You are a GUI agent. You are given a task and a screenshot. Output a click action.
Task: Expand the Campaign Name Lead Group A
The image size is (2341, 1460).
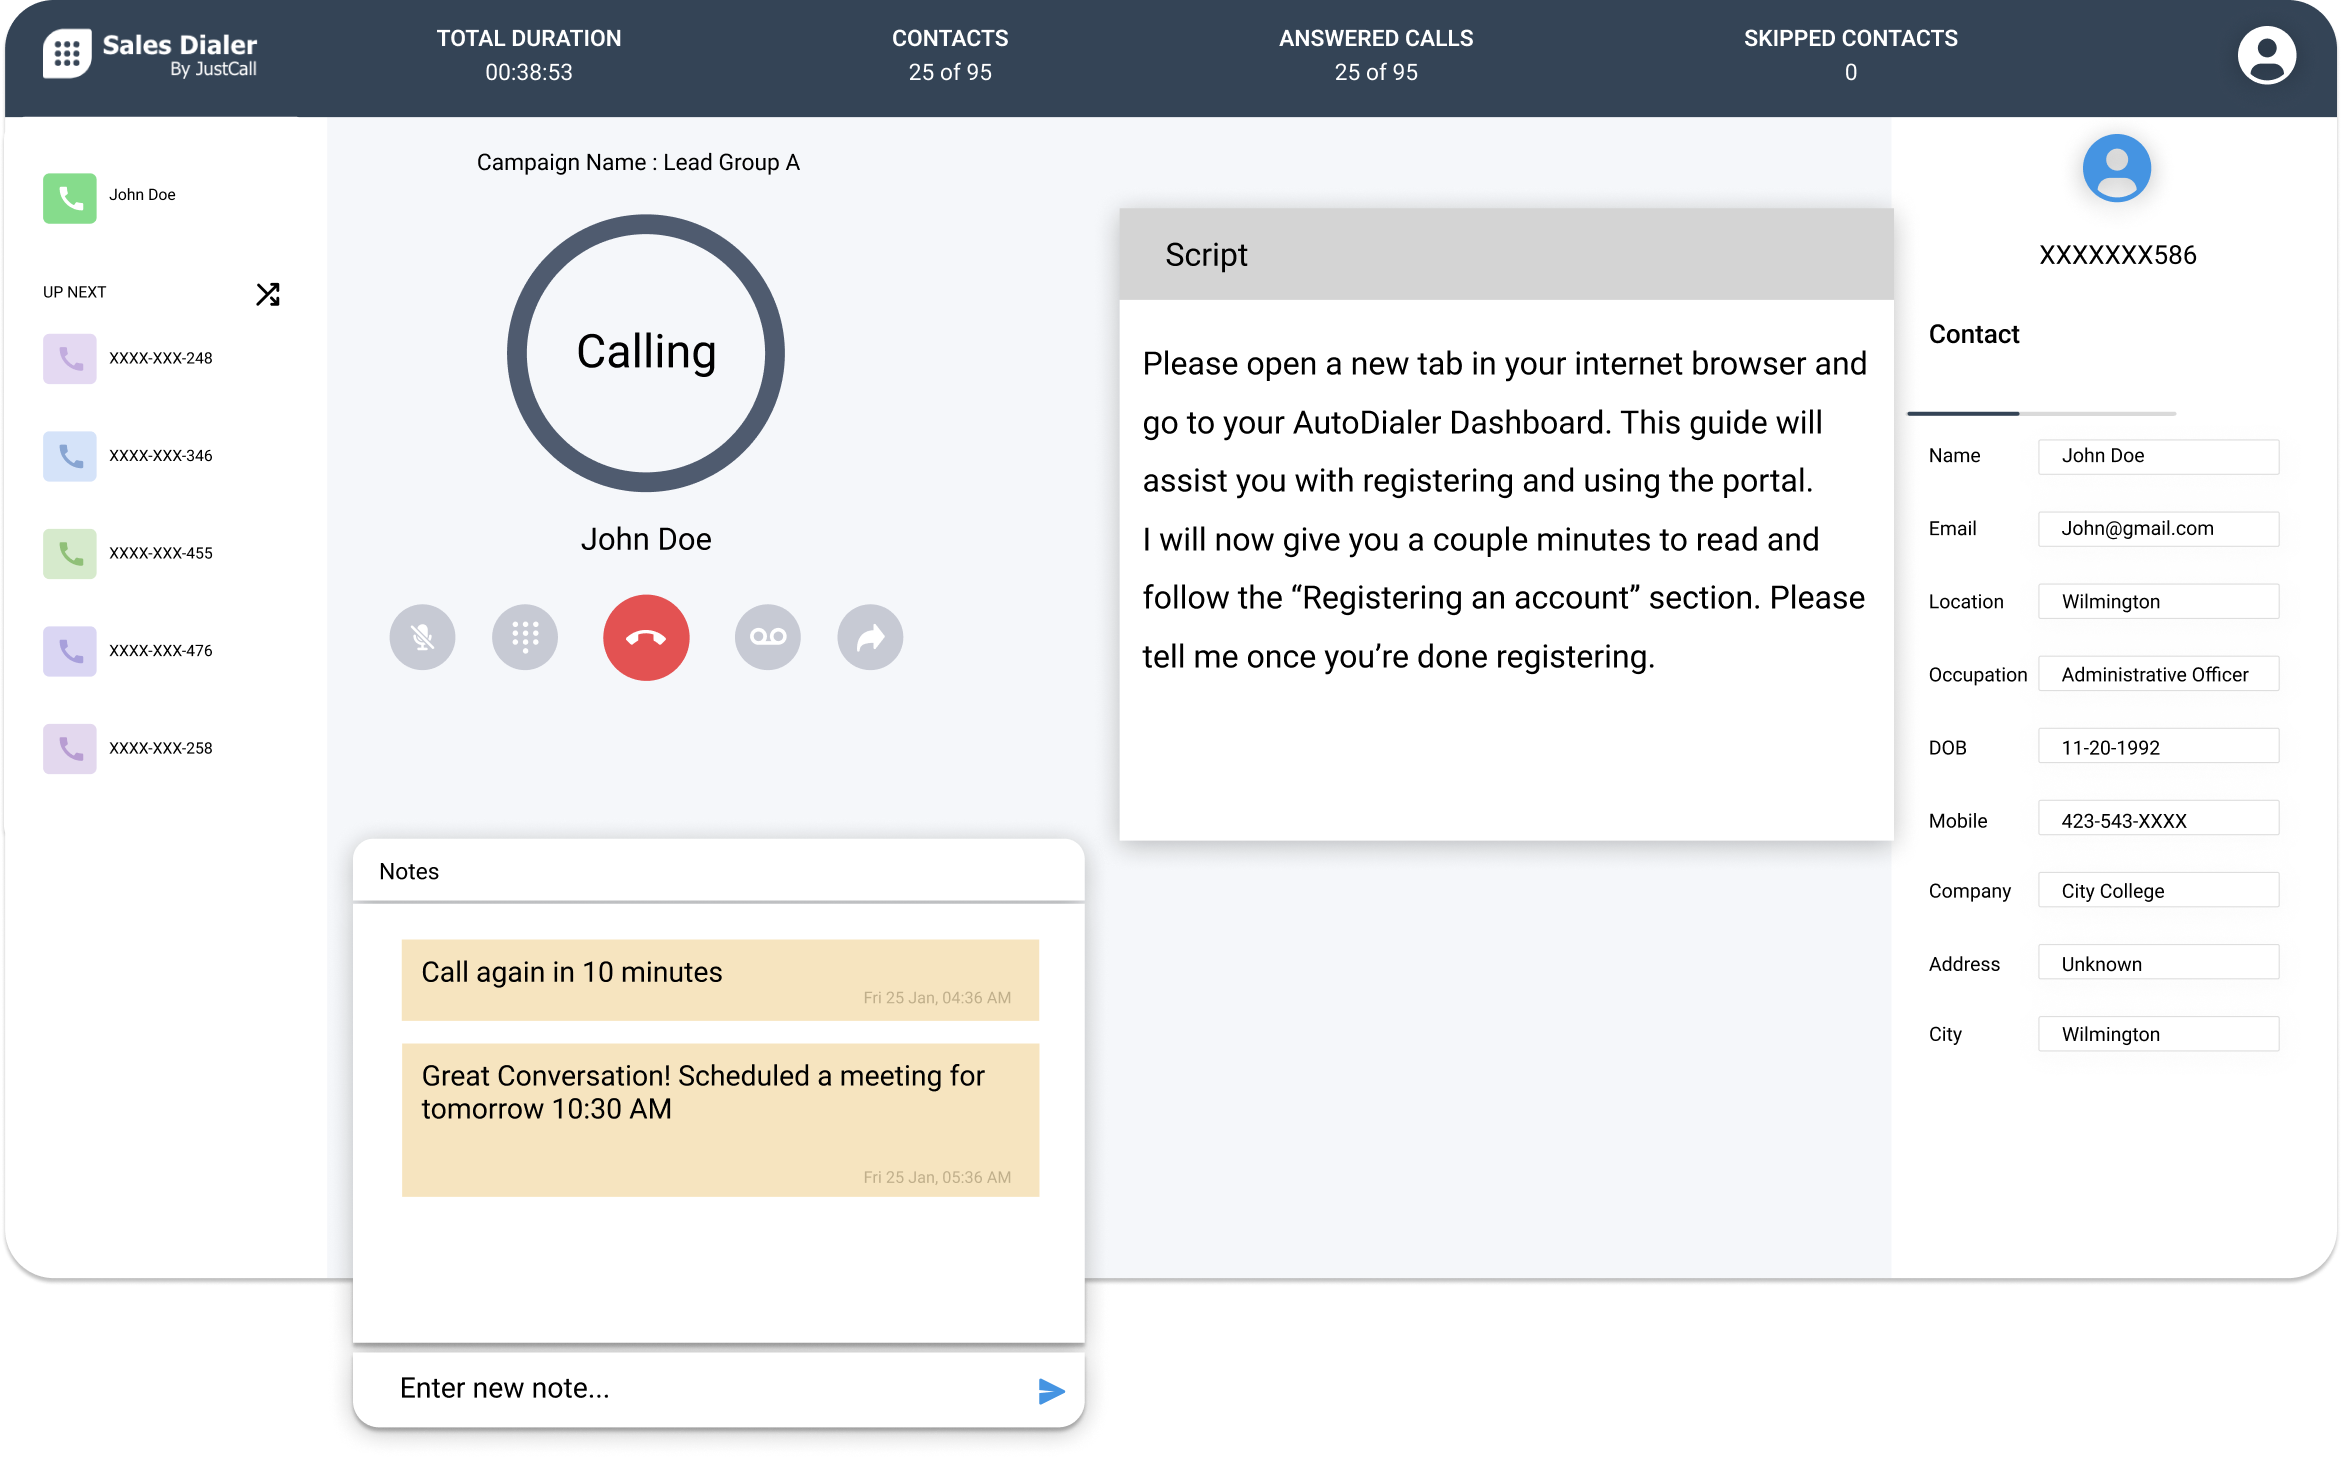[639, 163]
